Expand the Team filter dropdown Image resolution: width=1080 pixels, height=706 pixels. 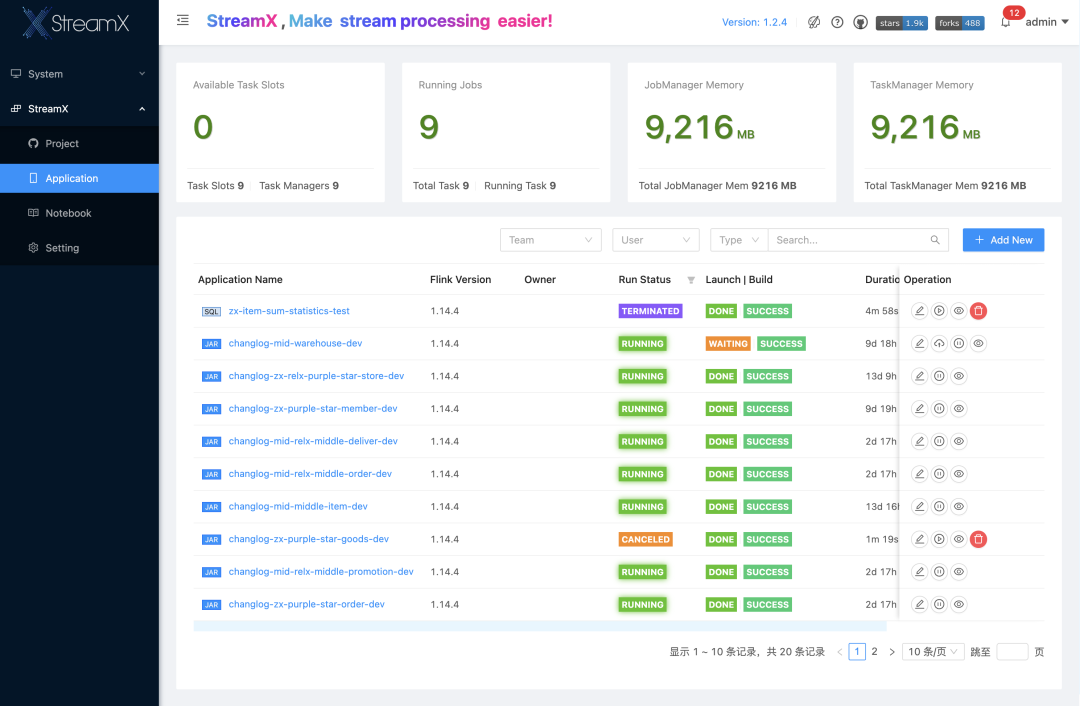click(x=550, y=239)
